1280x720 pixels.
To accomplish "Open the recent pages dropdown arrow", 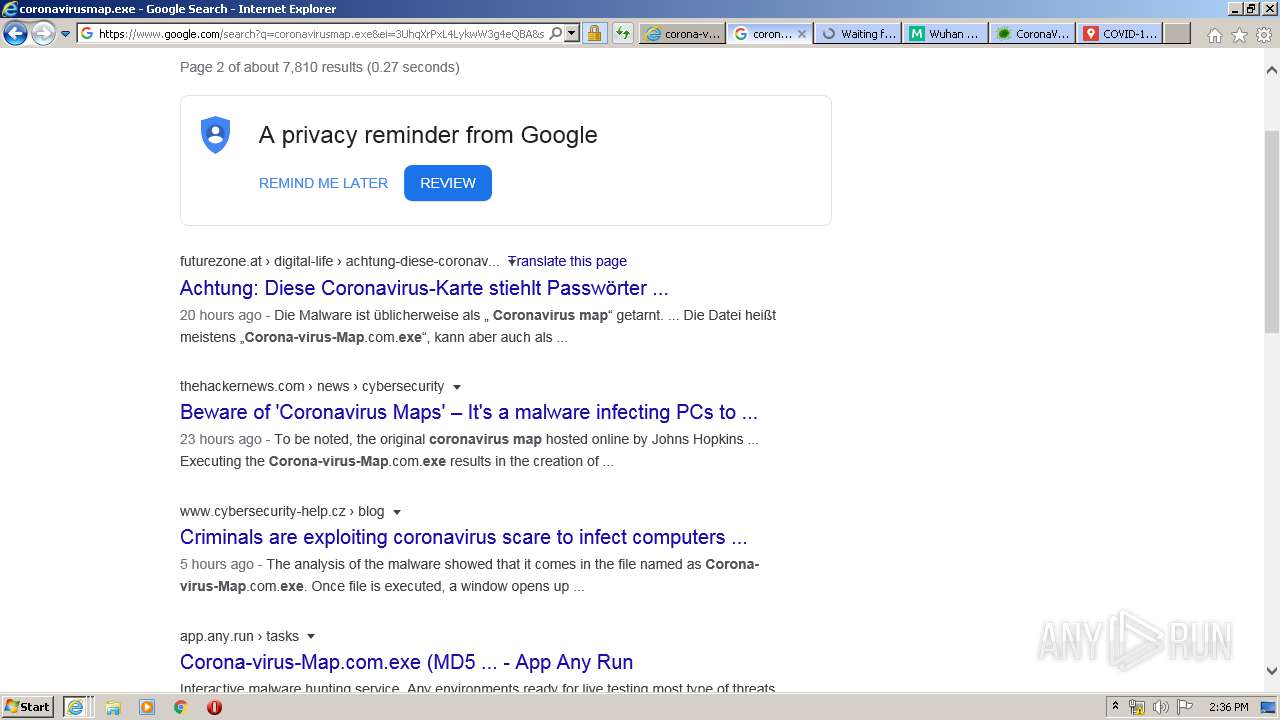I will tap(65, 34).
